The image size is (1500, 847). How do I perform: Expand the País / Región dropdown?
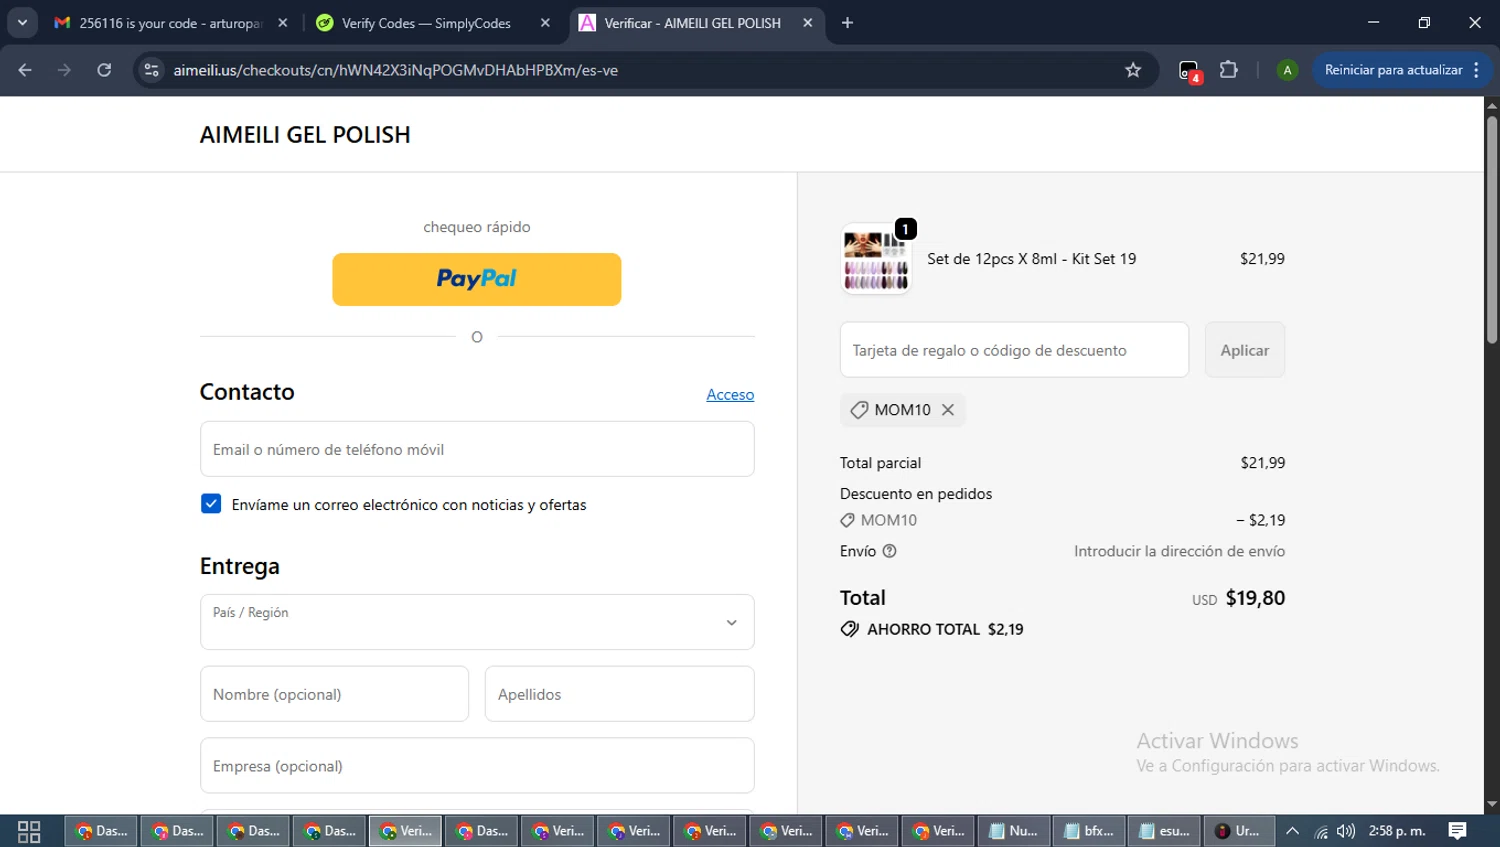(477, 622)
